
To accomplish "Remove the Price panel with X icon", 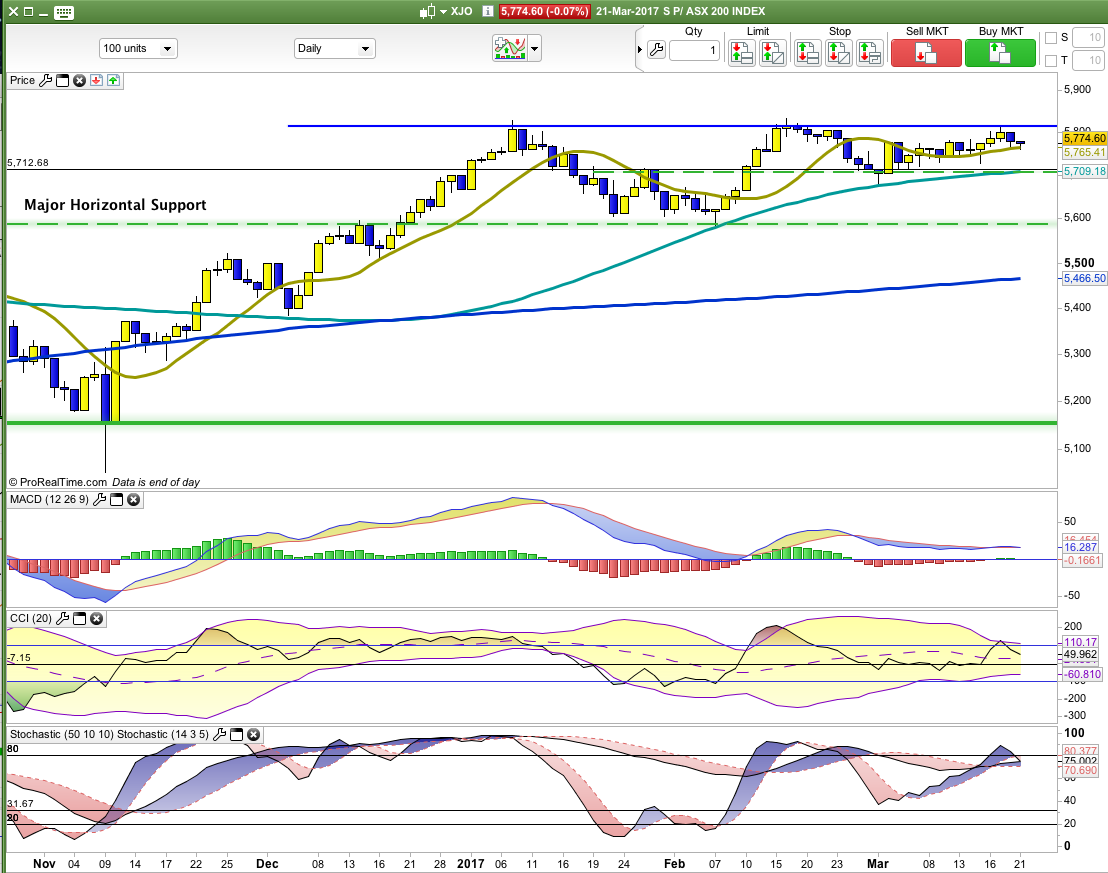I will point(79,81).
